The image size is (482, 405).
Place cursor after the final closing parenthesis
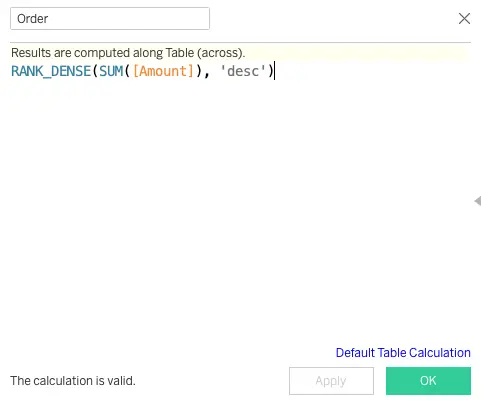(x=274, y=71)
